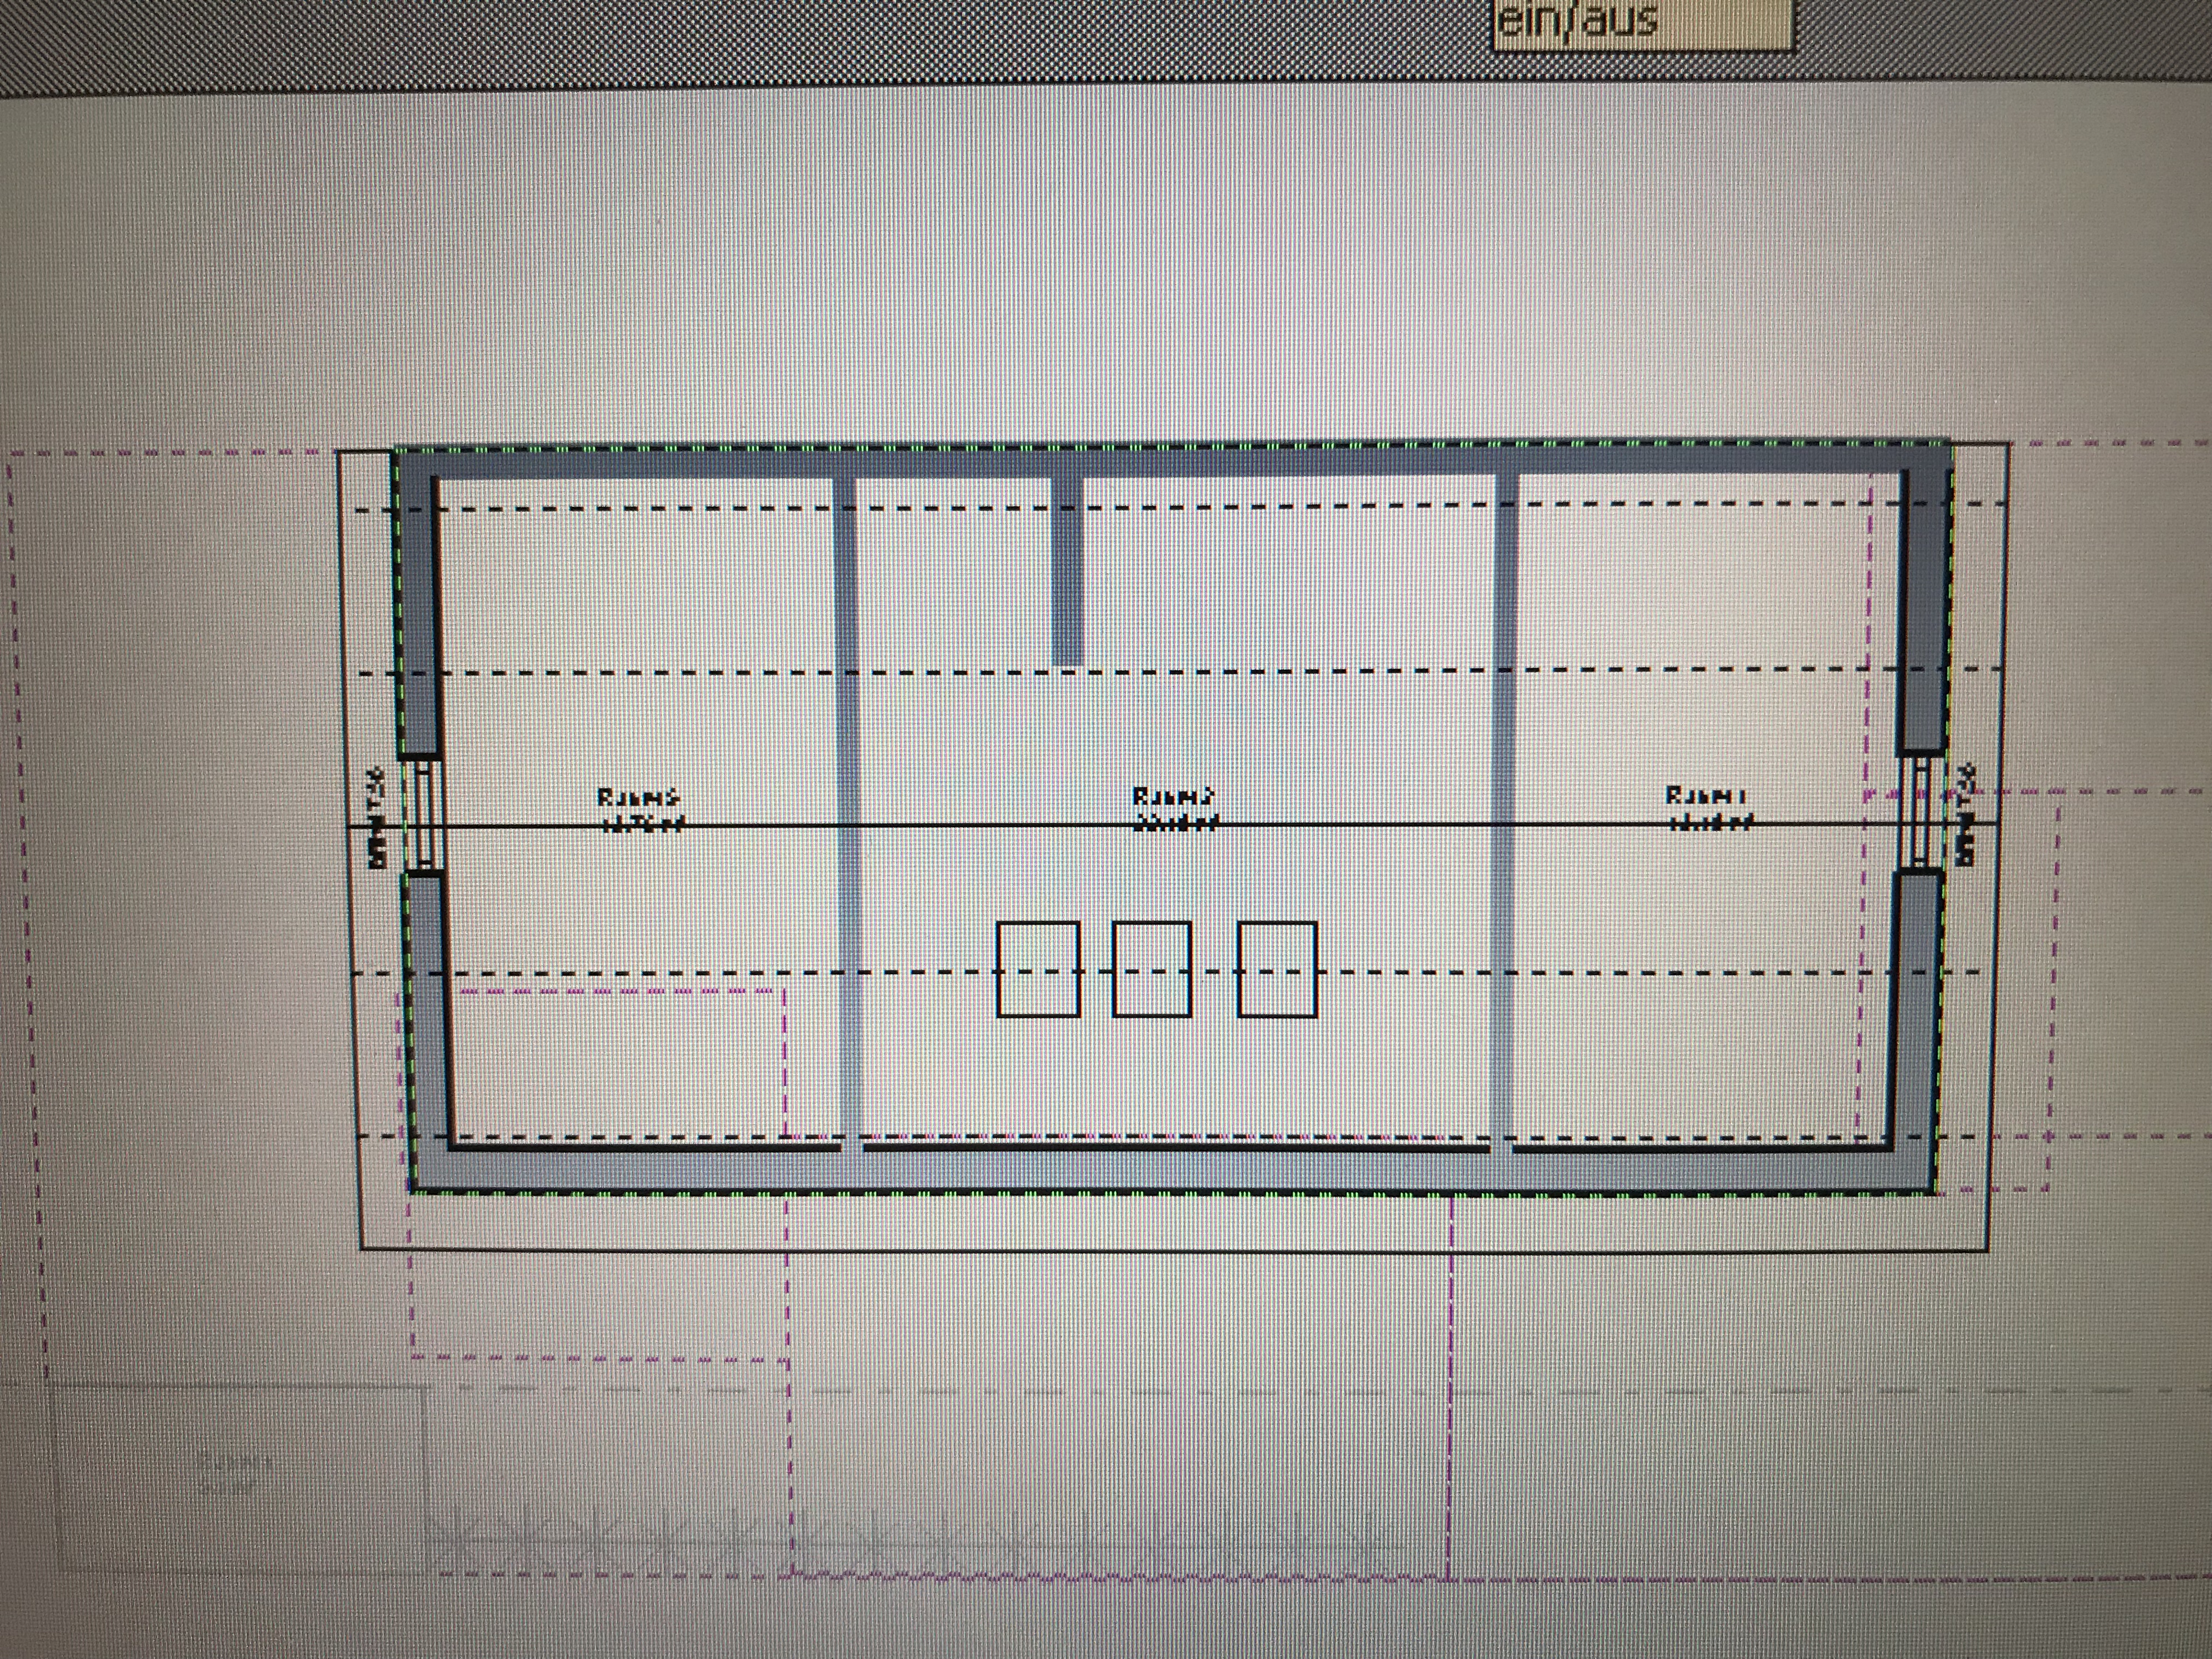This screenshot has height=1659, width=2212.
Task: Click the left window's vertical dimension label
Action: tap(377, 818)
